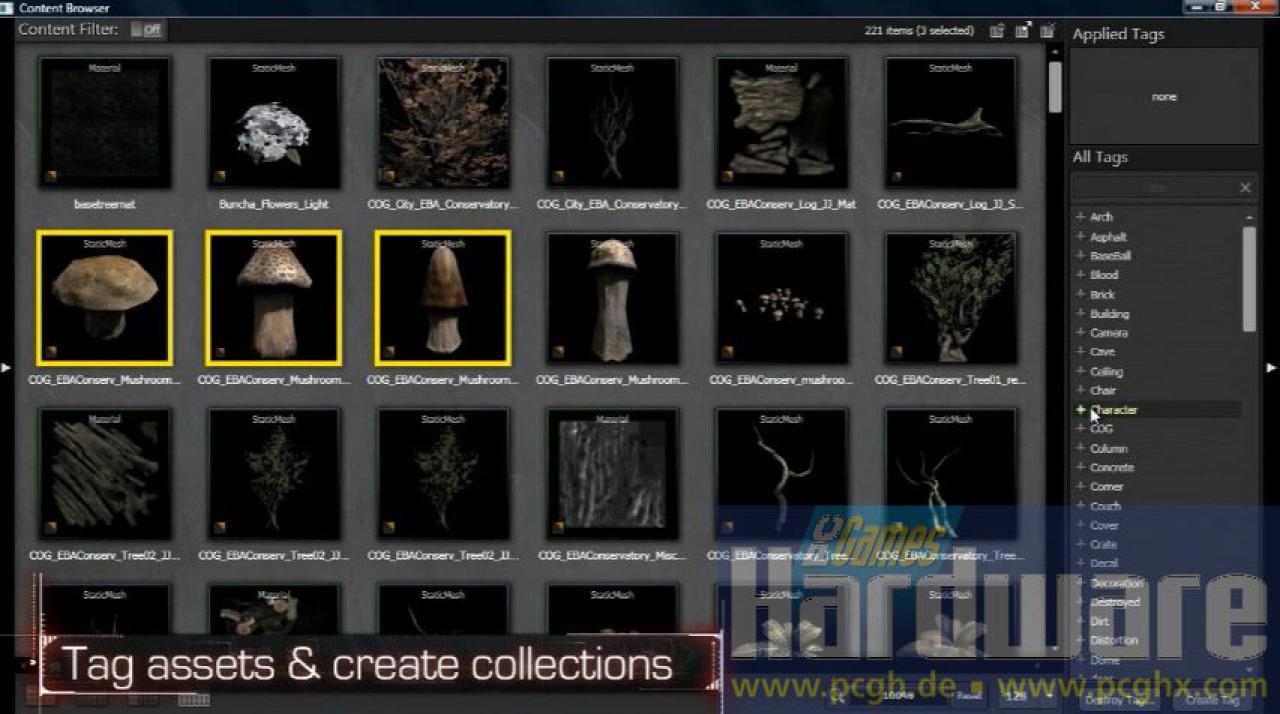This screenshot has height=714, width=1280.
Task: Select the unselected tall mushroom thumbnail
Action: [612, 298]
